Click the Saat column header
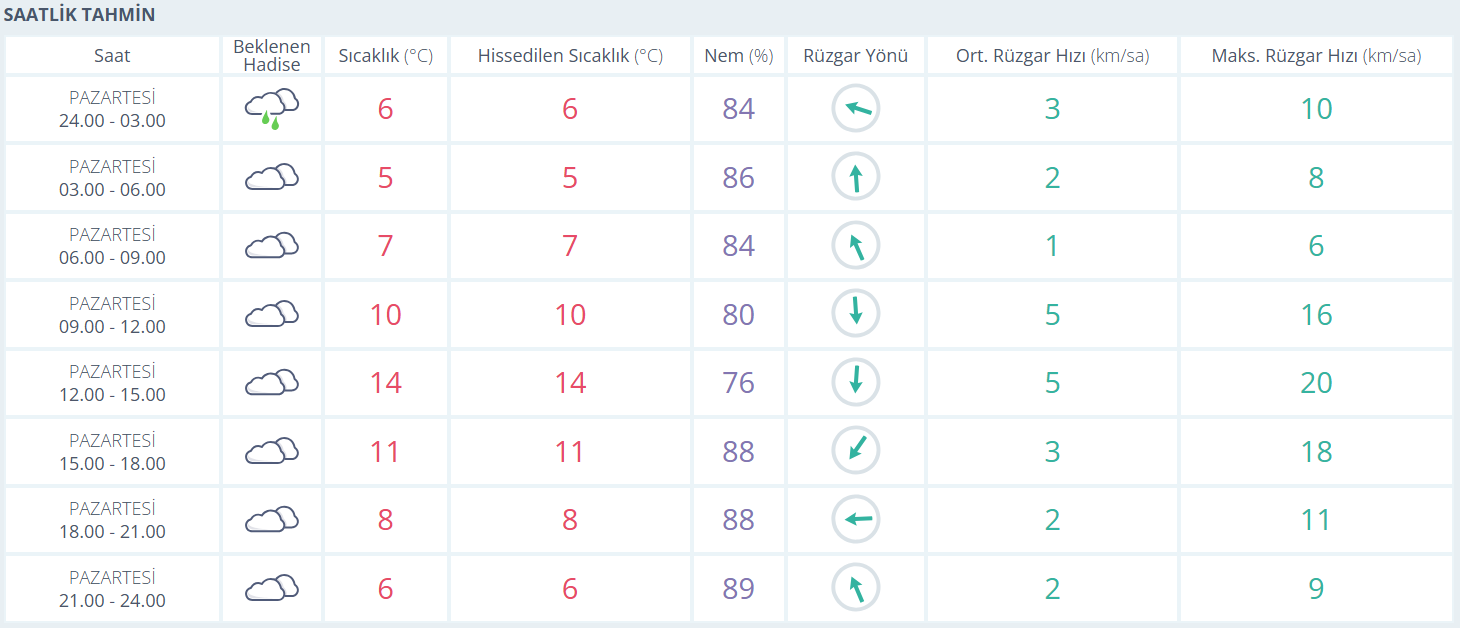1460x628 pixels. [x=112, y=56]
